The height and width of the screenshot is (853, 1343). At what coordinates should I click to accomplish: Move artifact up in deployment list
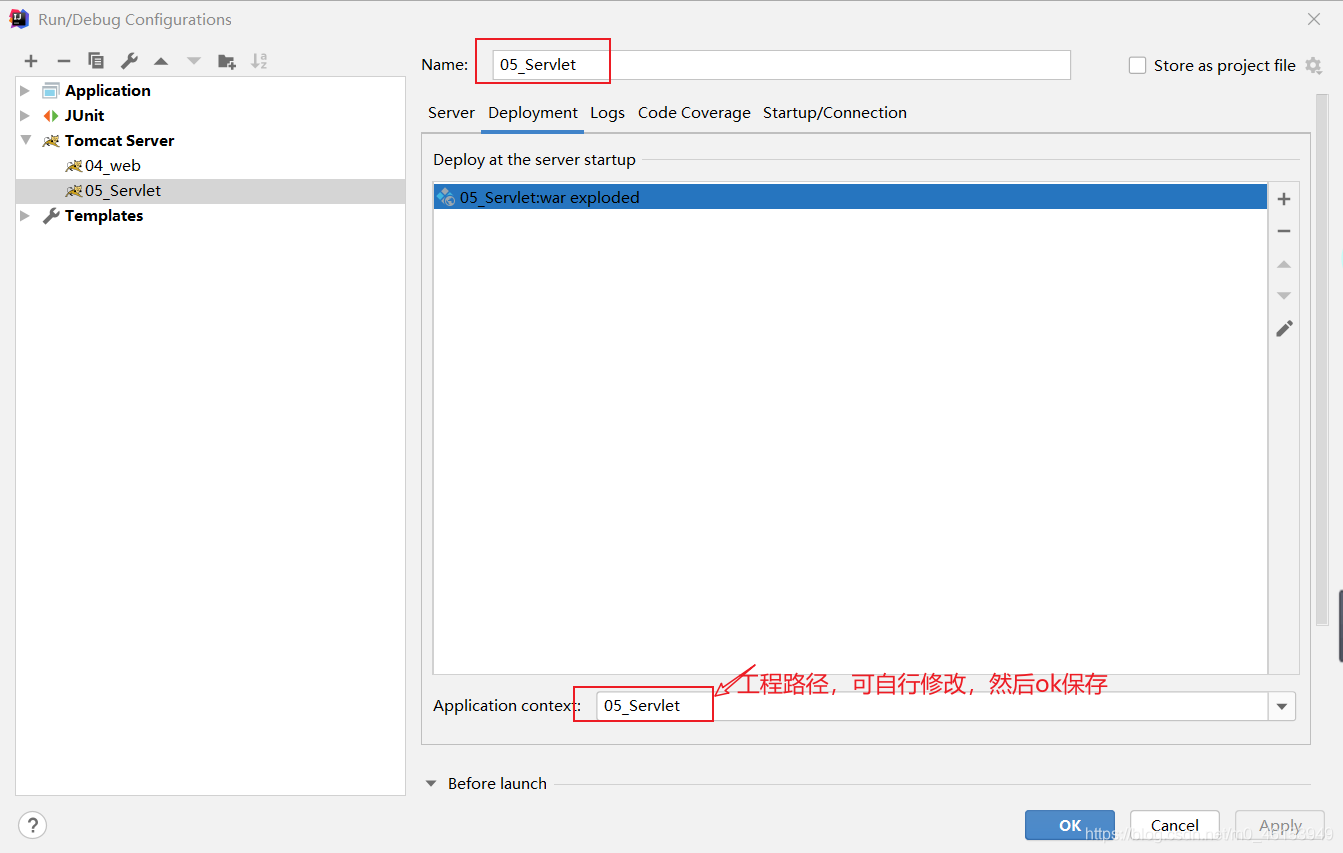coord(1284,264)
